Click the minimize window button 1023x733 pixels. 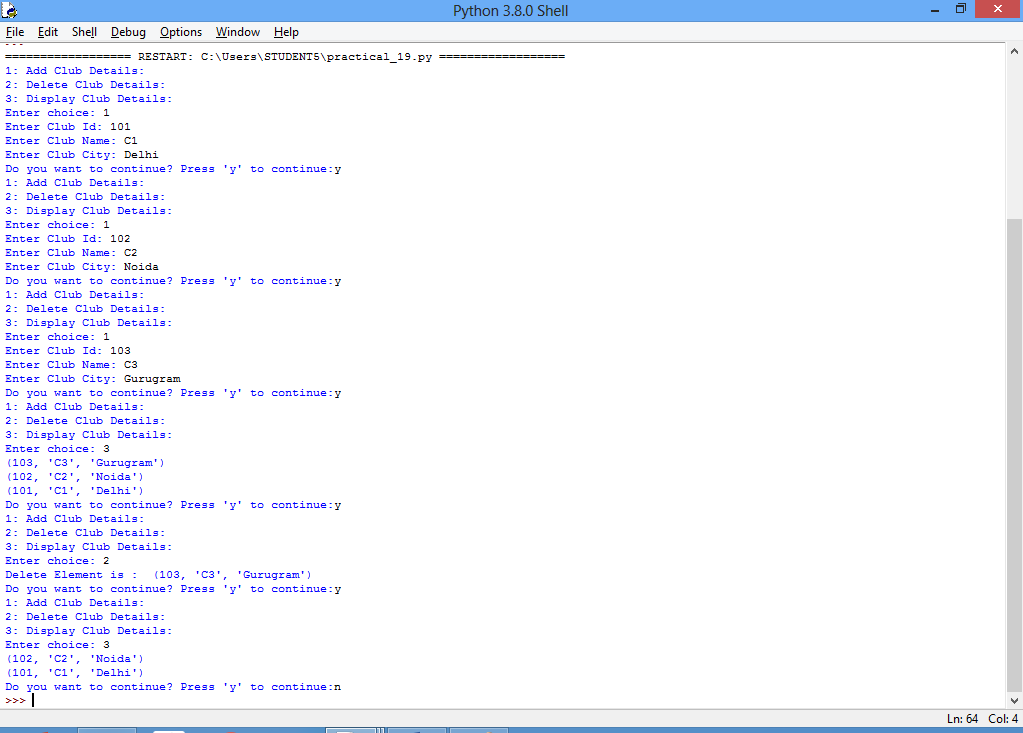936,9
